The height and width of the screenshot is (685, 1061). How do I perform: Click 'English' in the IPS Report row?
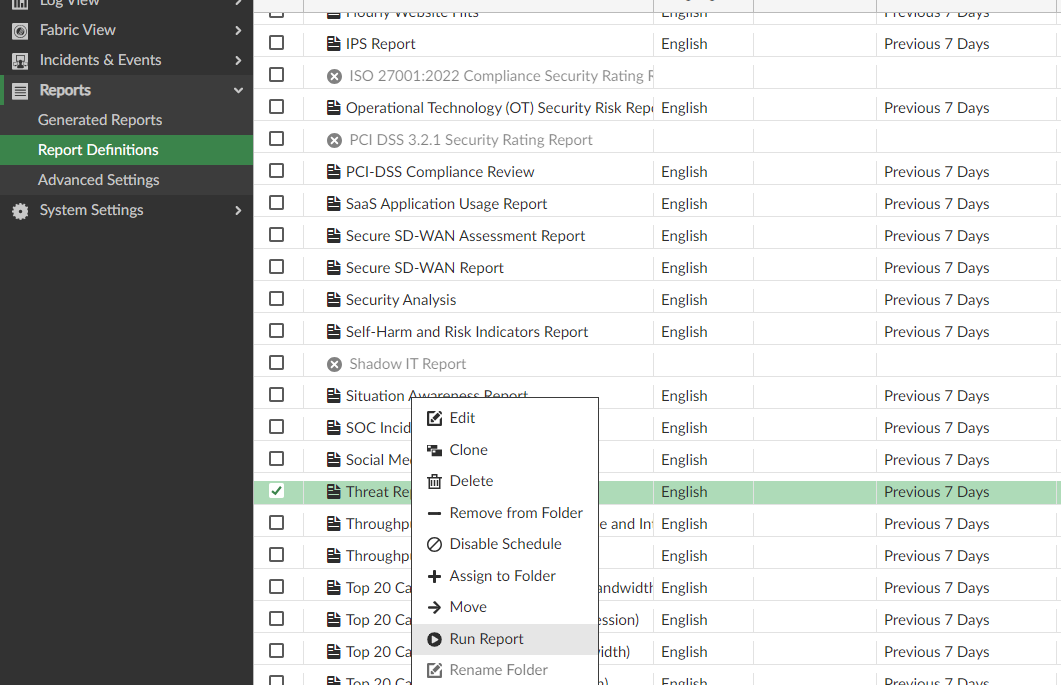tap(684, 44)
